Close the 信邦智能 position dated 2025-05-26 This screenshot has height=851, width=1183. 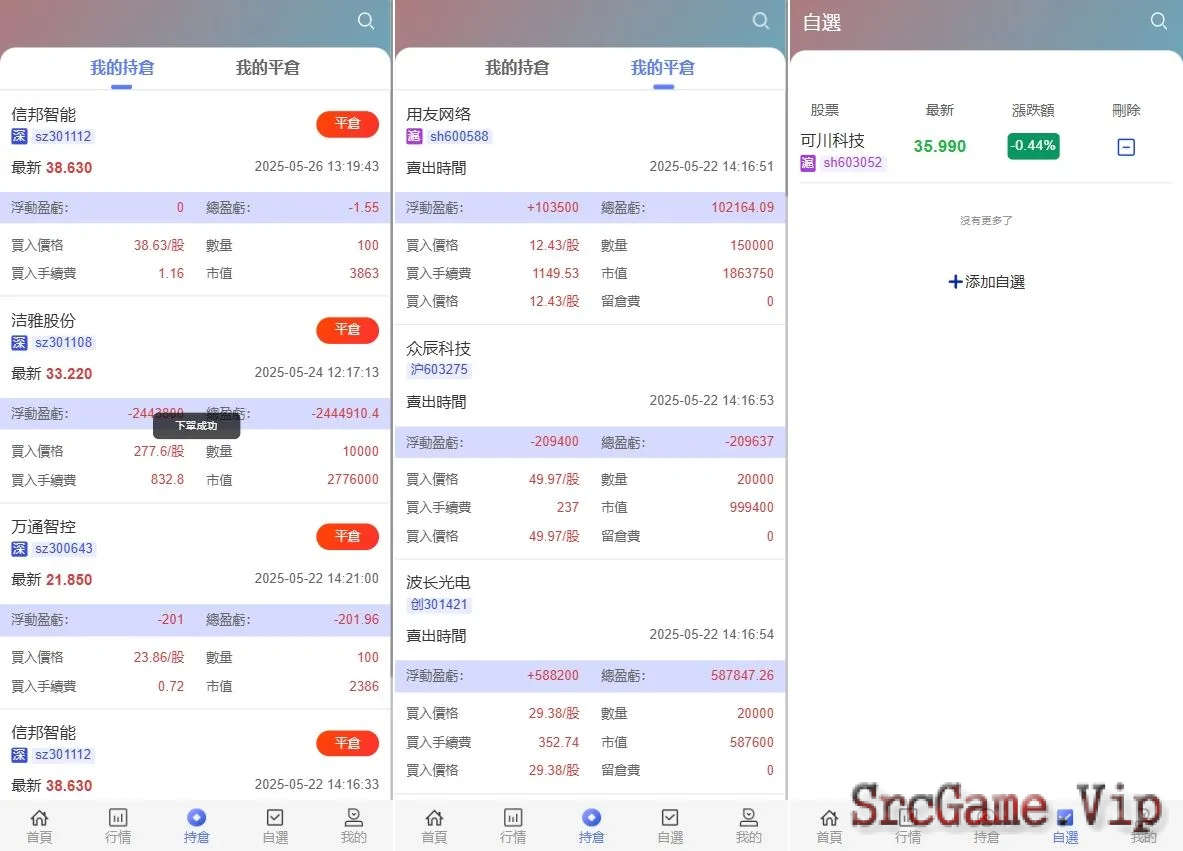(x=347, y=124)
